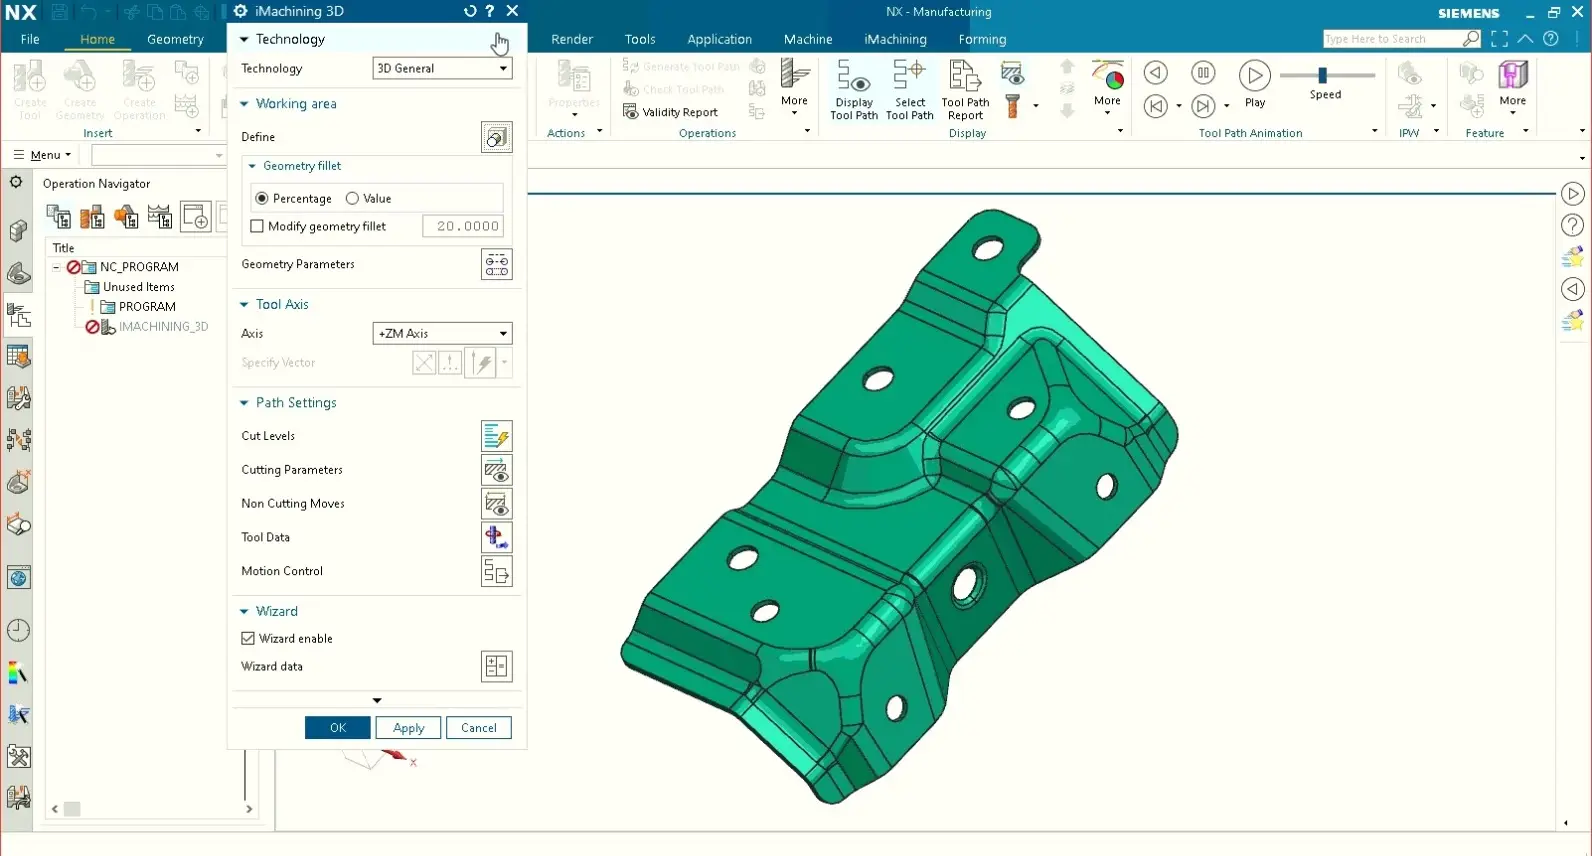Collapse the Wizard section
Image resolution: width=1592 pixels, height=856 pixels.
244,612
